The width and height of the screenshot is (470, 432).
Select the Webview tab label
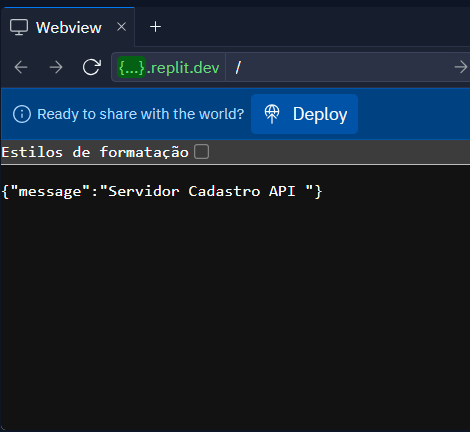(x=69, y=27)
